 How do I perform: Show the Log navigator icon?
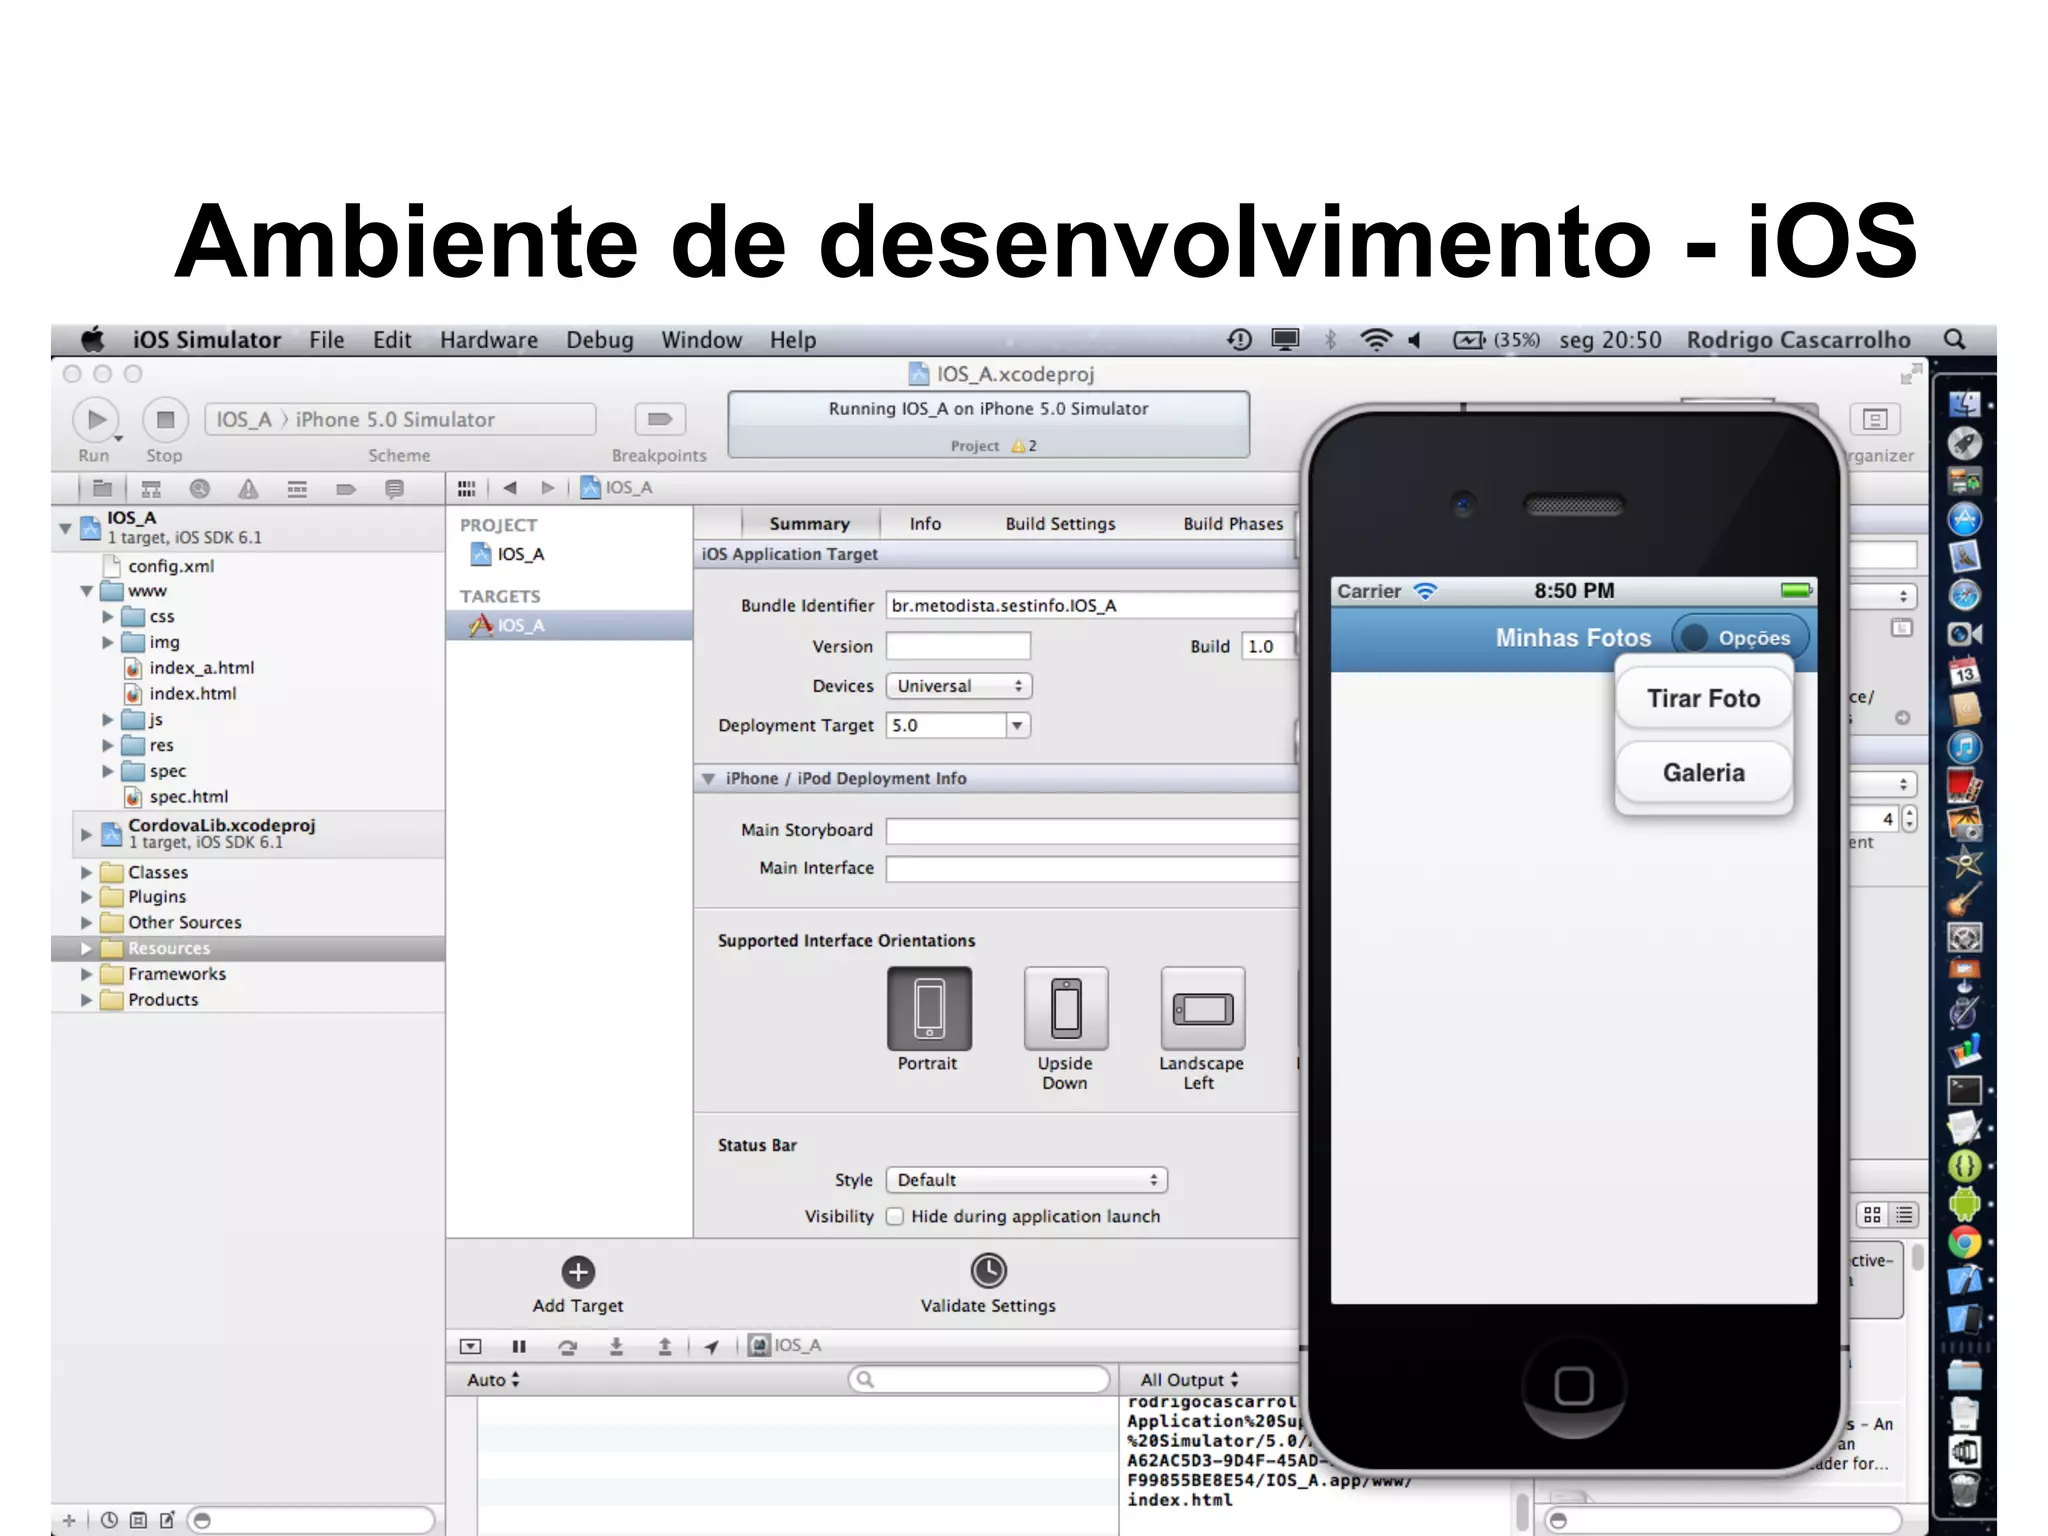tap(394, 489)
